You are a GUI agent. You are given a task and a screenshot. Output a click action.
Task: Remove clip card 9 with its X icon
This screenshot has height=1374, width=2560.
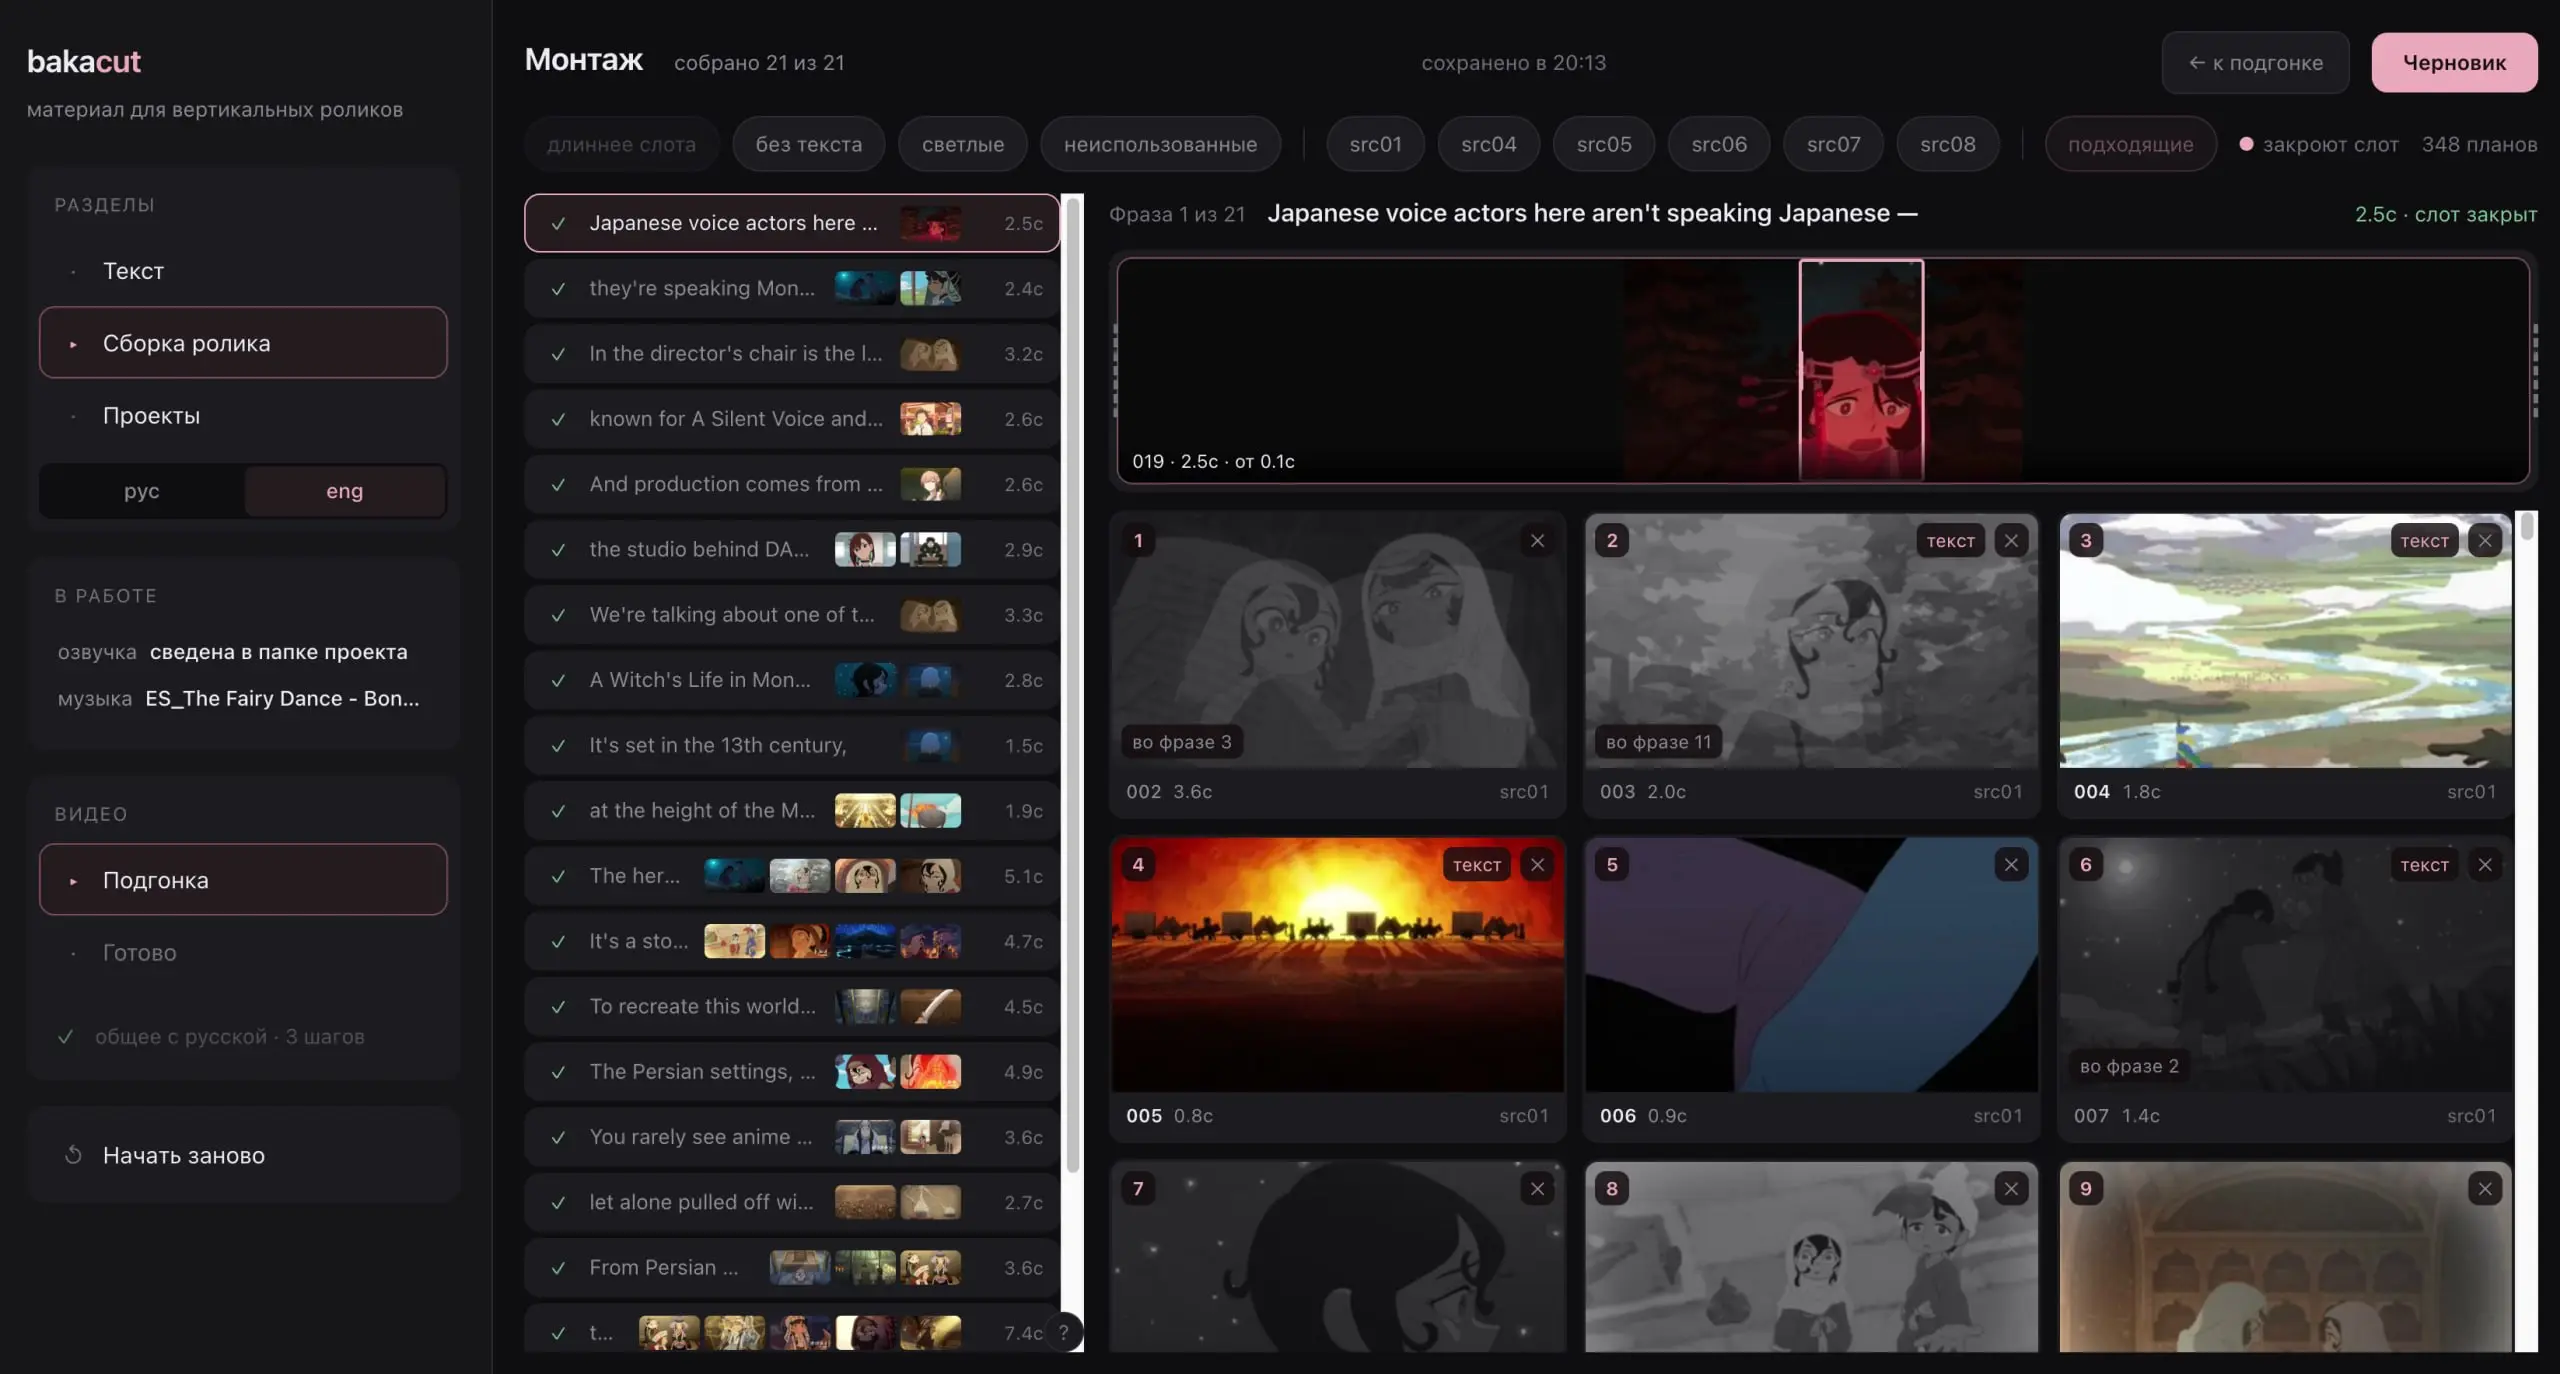[2485, 1189]
